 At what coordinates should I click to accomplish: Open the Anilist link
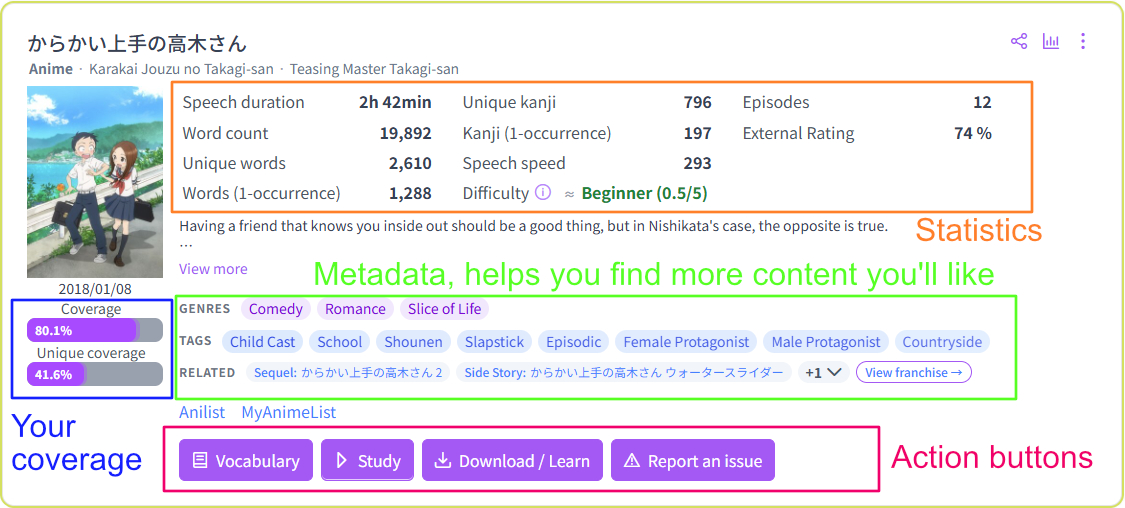[x=202, y=413]
